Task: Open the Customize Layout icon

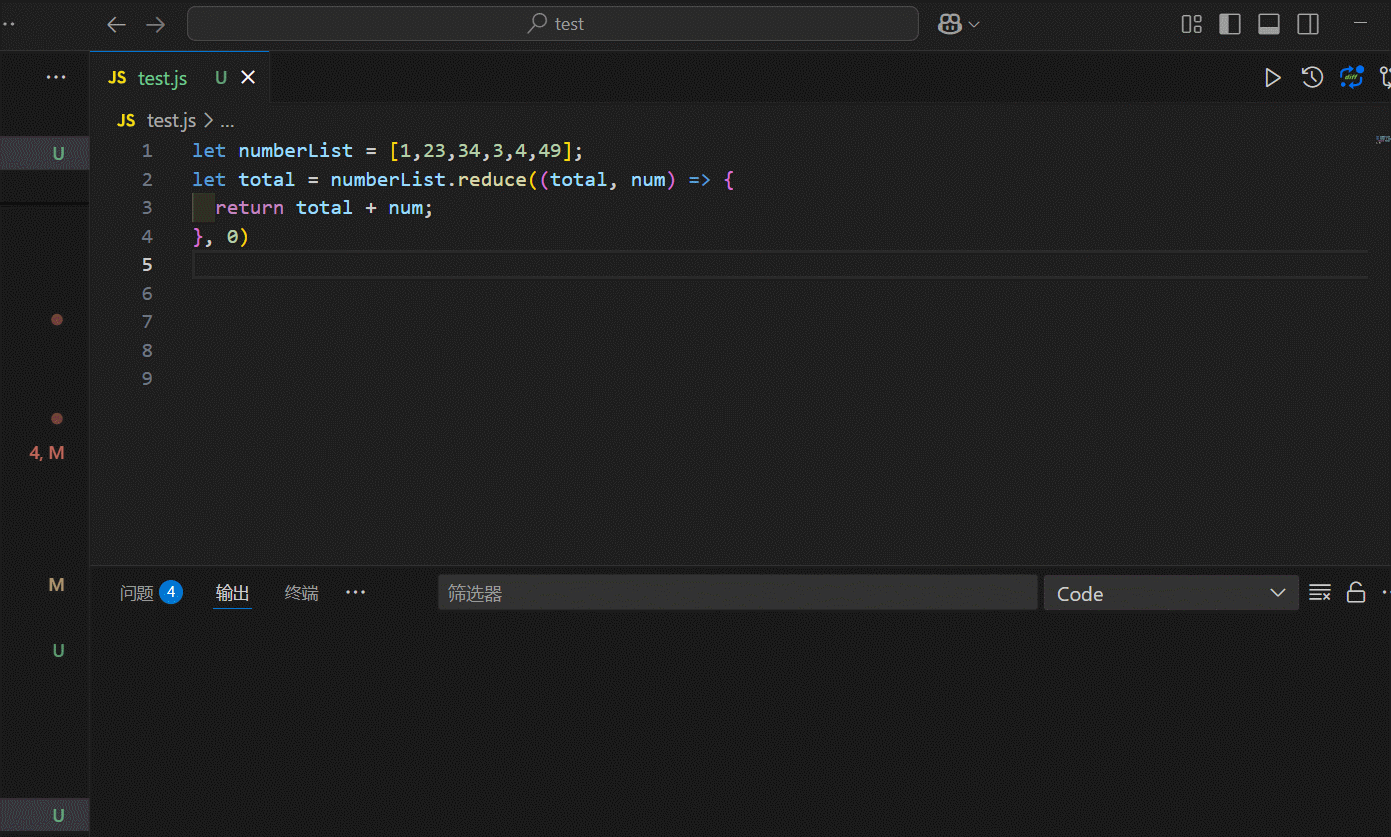Action: (x=1191, y=24)
